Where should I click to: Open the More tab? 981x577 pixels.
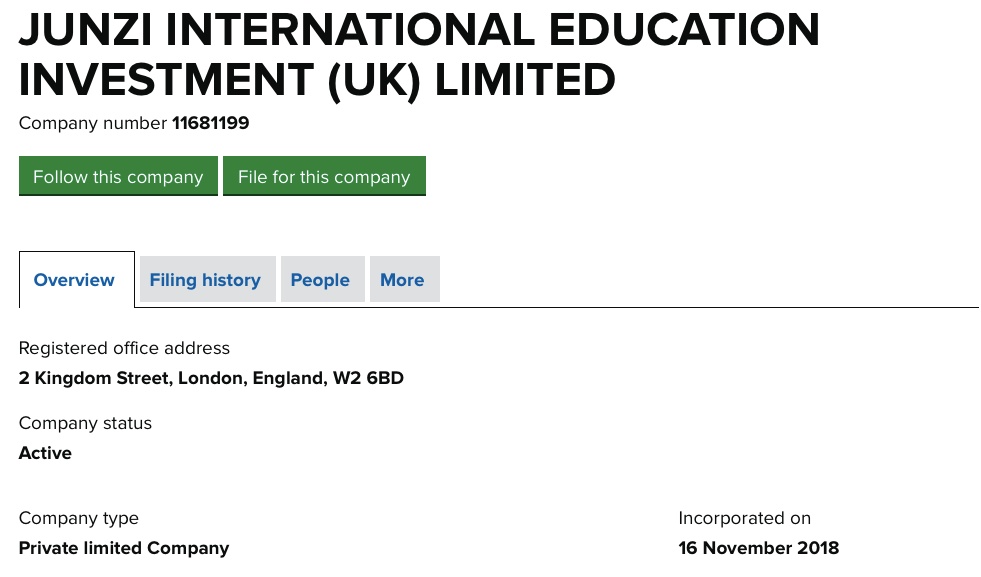402,280
